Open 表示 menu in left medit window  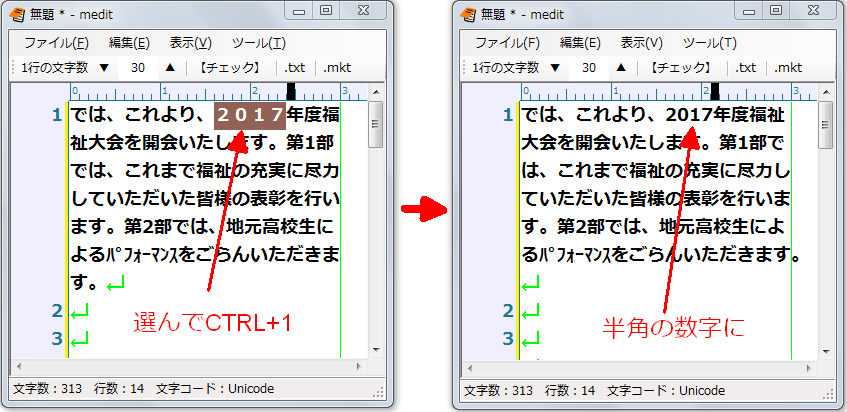[x=191, y=43]
